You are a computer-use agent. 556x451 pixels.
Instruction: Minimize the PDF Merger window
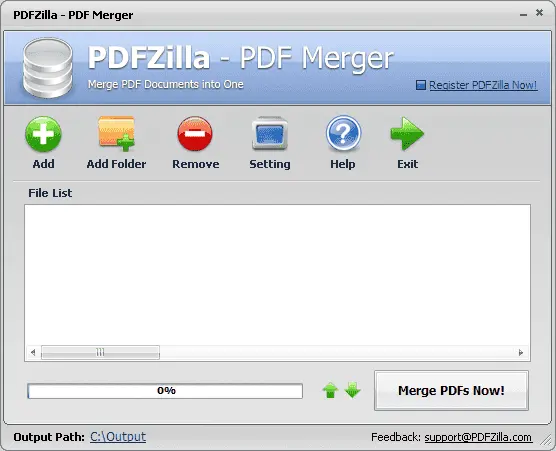pos(523,14)
